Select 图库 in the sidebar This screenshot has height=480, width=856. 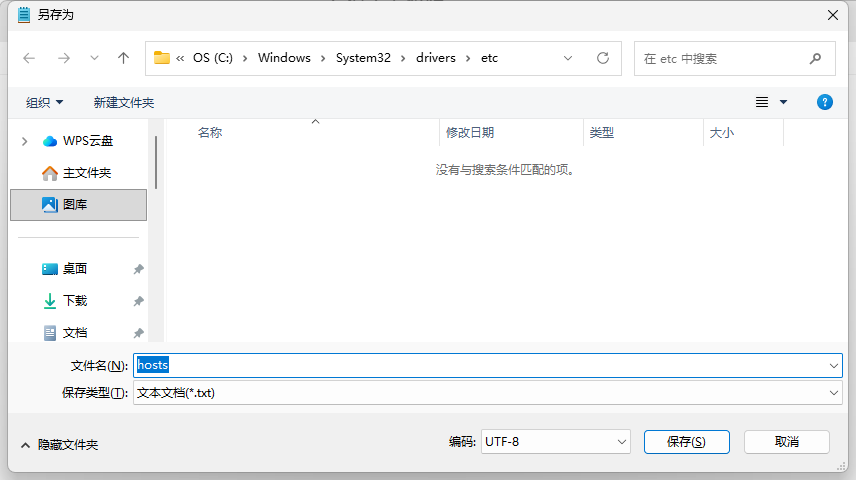point(79,205)
